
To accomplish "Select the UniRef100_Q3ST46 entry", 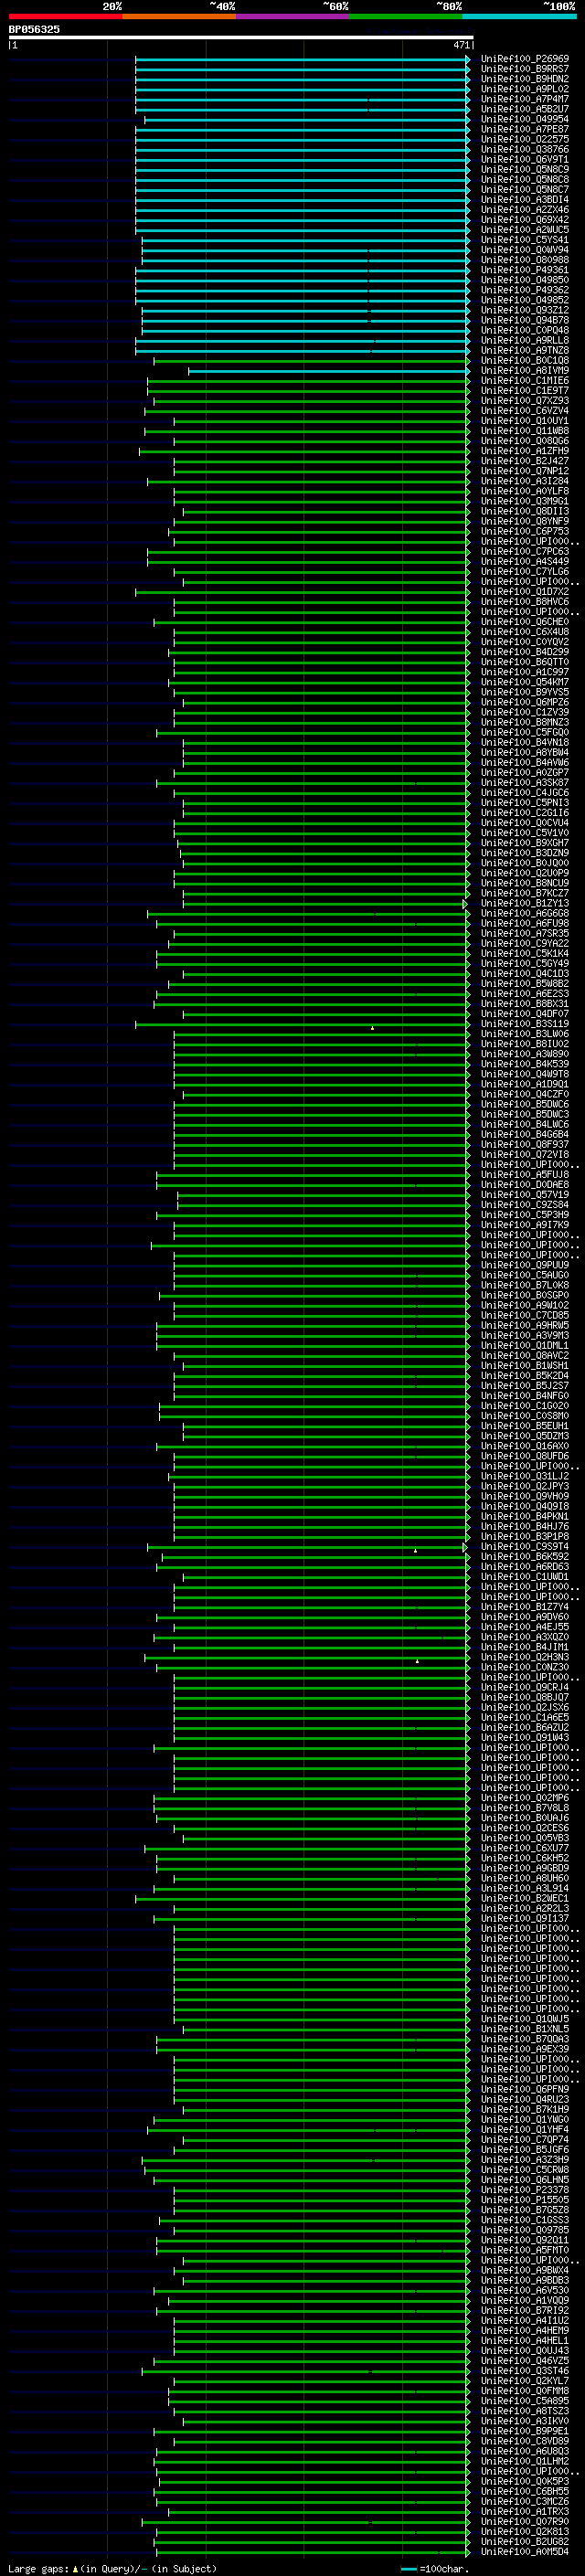I will 524,2370.
